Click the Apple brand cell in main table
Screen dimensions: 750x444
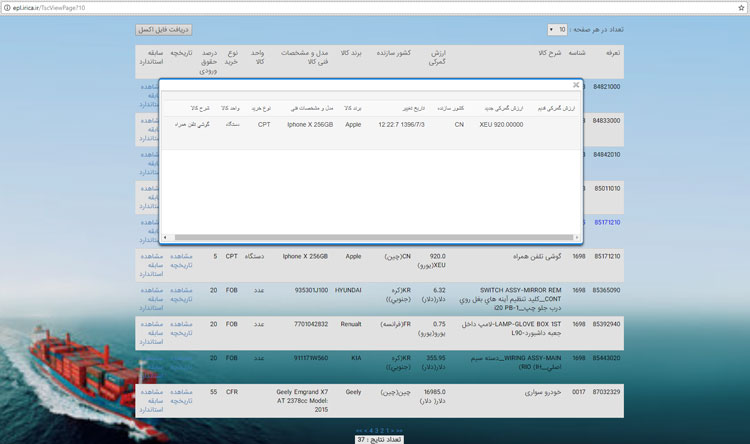pyautogui.click(x=352, y=256)
